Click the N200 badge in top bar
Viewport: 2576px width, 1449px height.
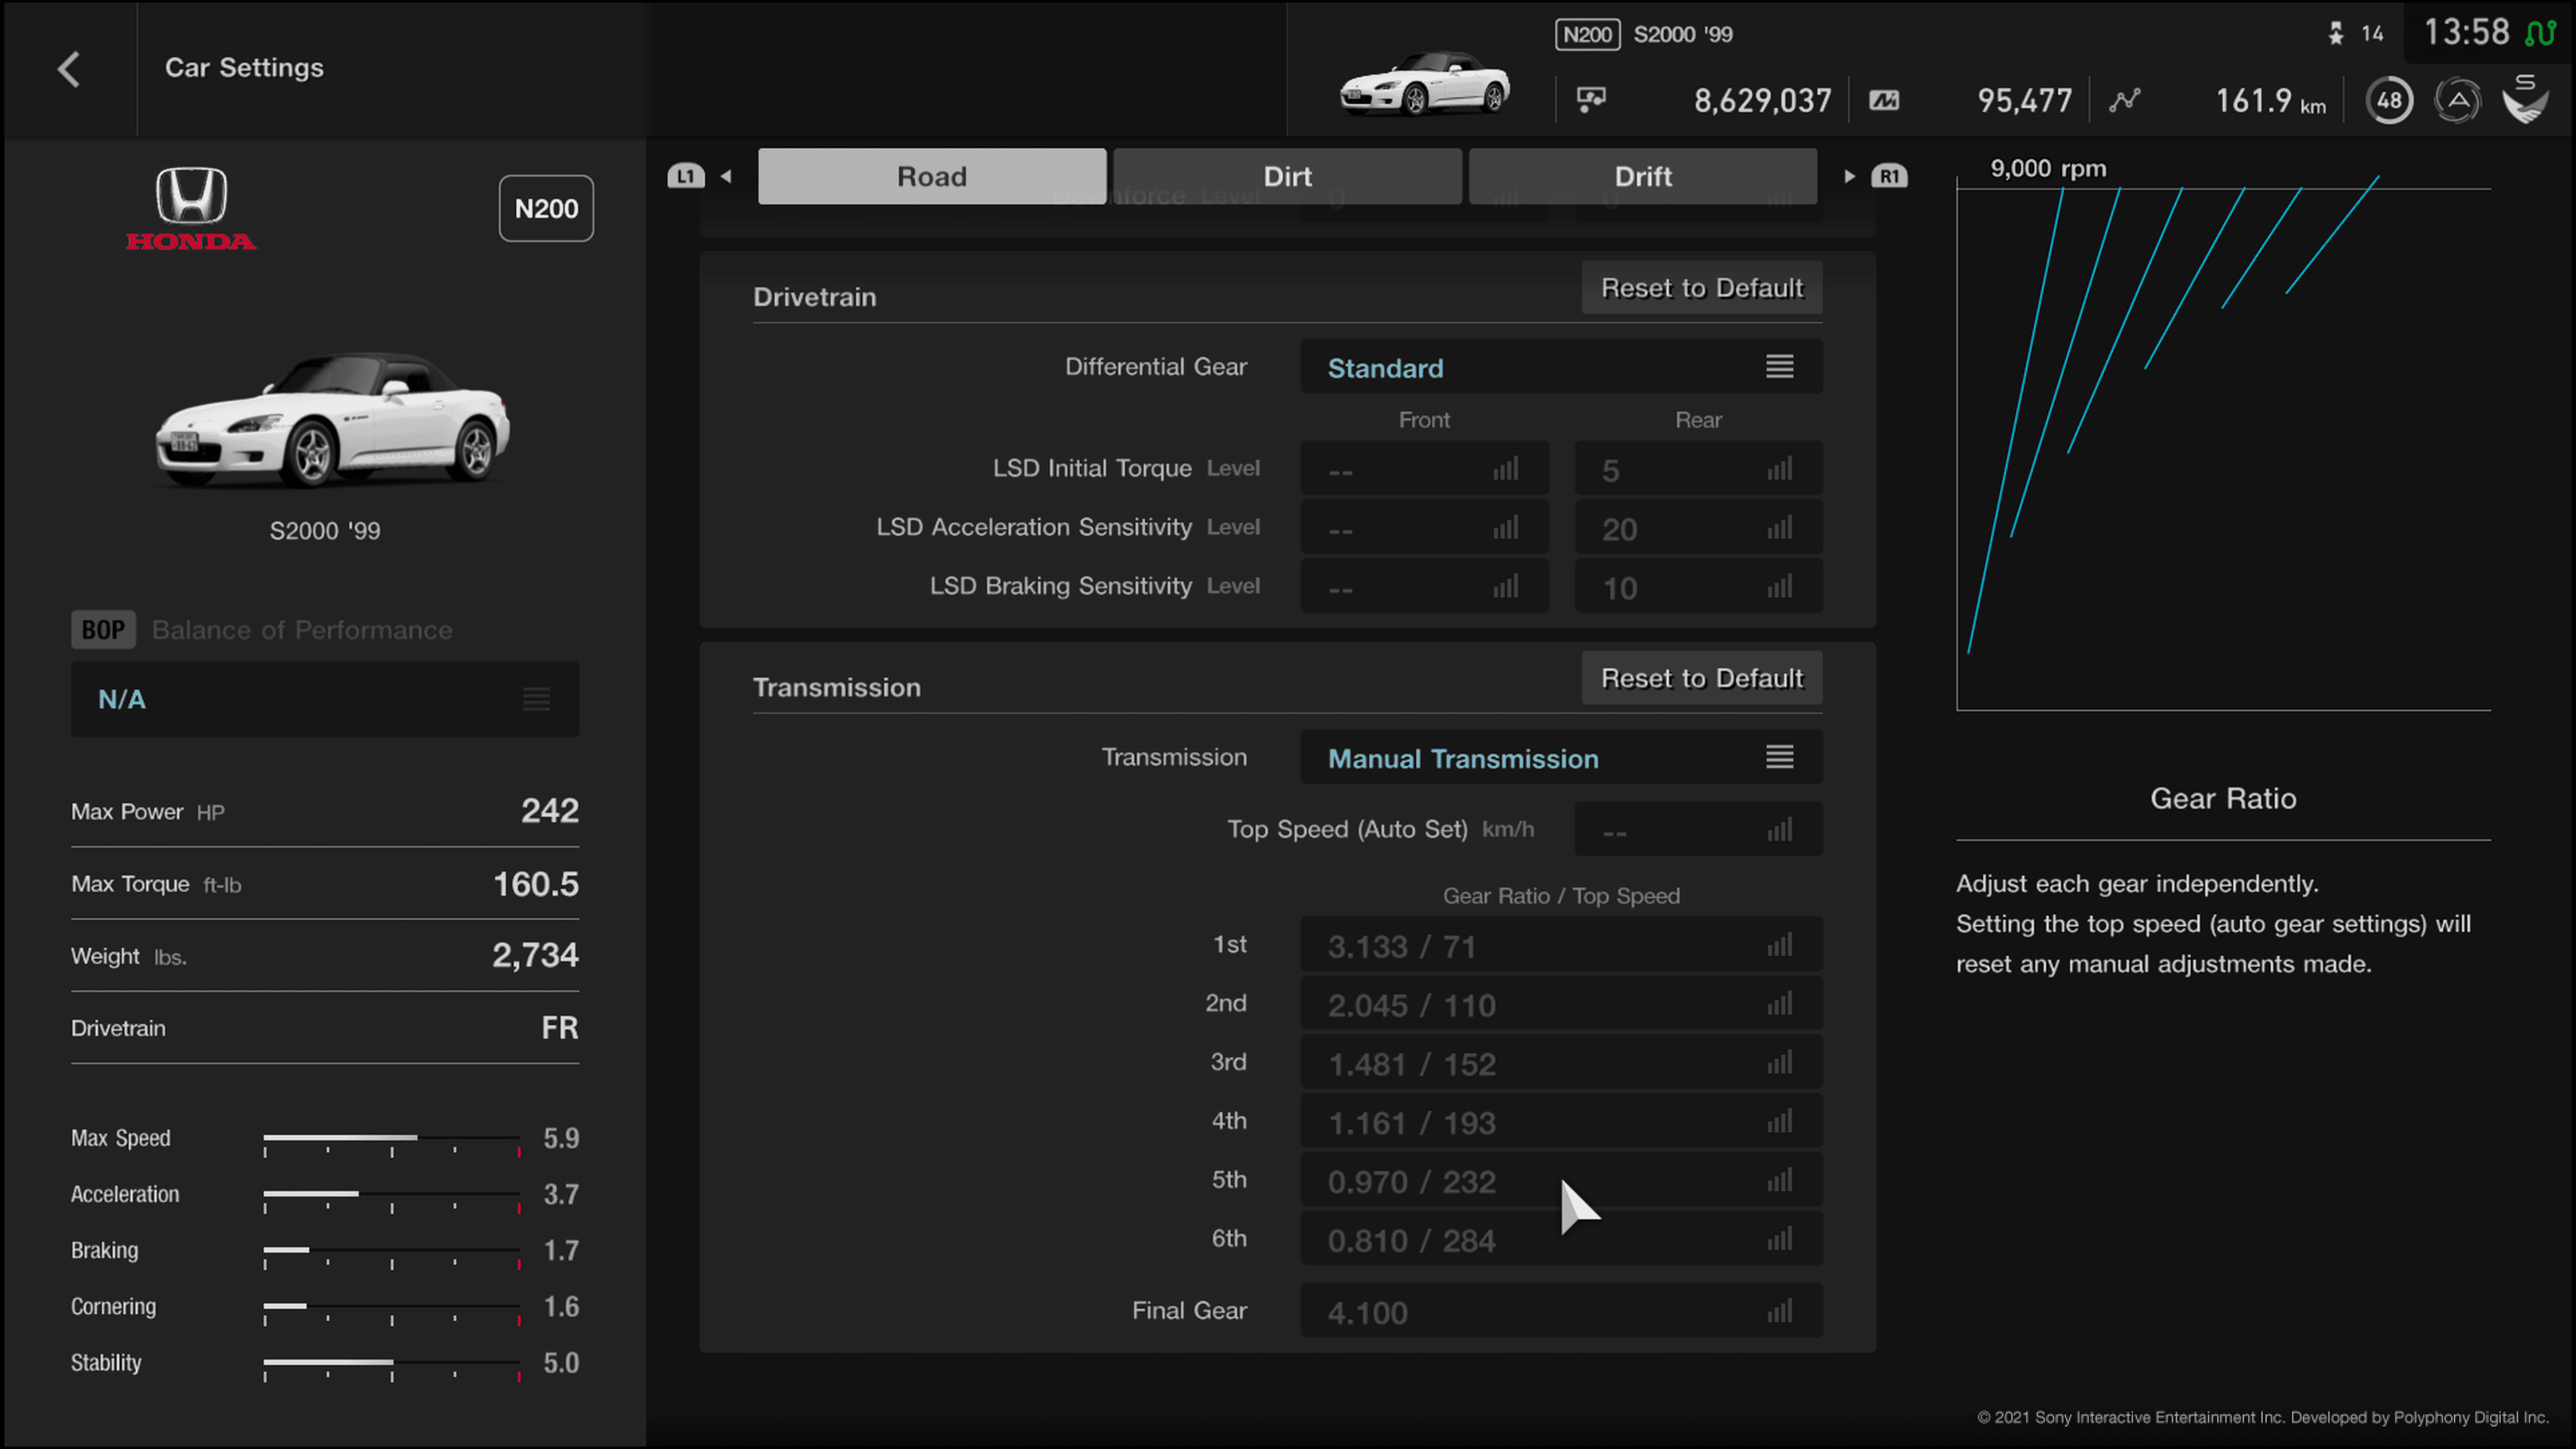pos(1587,34)
